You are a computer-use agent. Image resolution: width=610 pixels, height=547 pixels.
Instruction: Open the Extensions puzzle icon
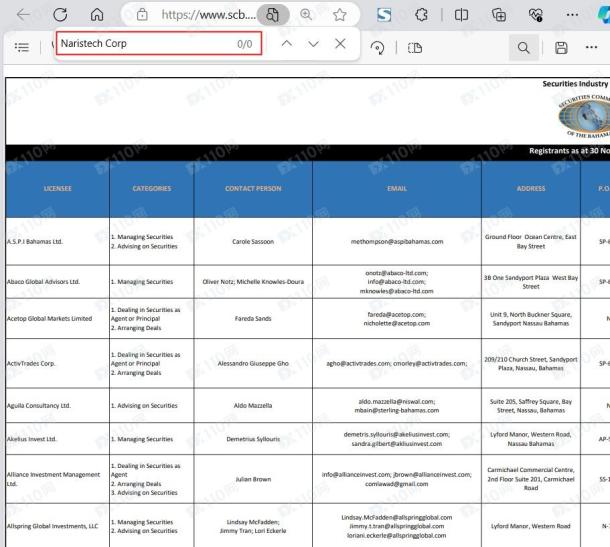tap(421, 15)
